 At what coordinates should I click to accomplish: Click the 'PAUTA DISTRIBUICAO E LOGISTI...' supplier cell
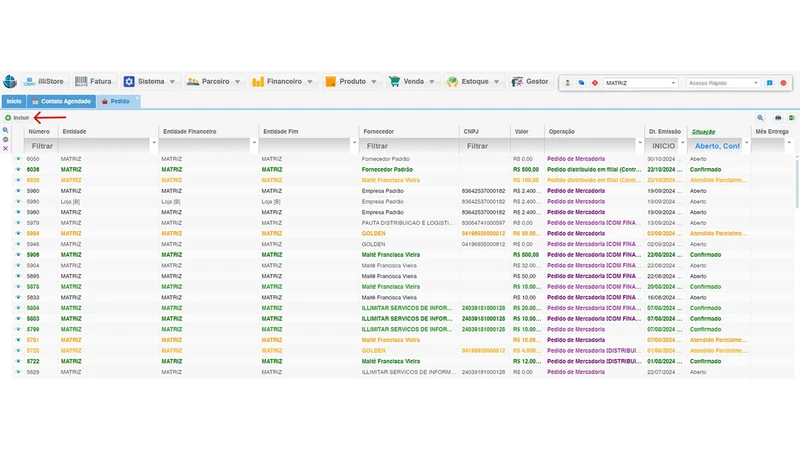(x=408, y=223)
